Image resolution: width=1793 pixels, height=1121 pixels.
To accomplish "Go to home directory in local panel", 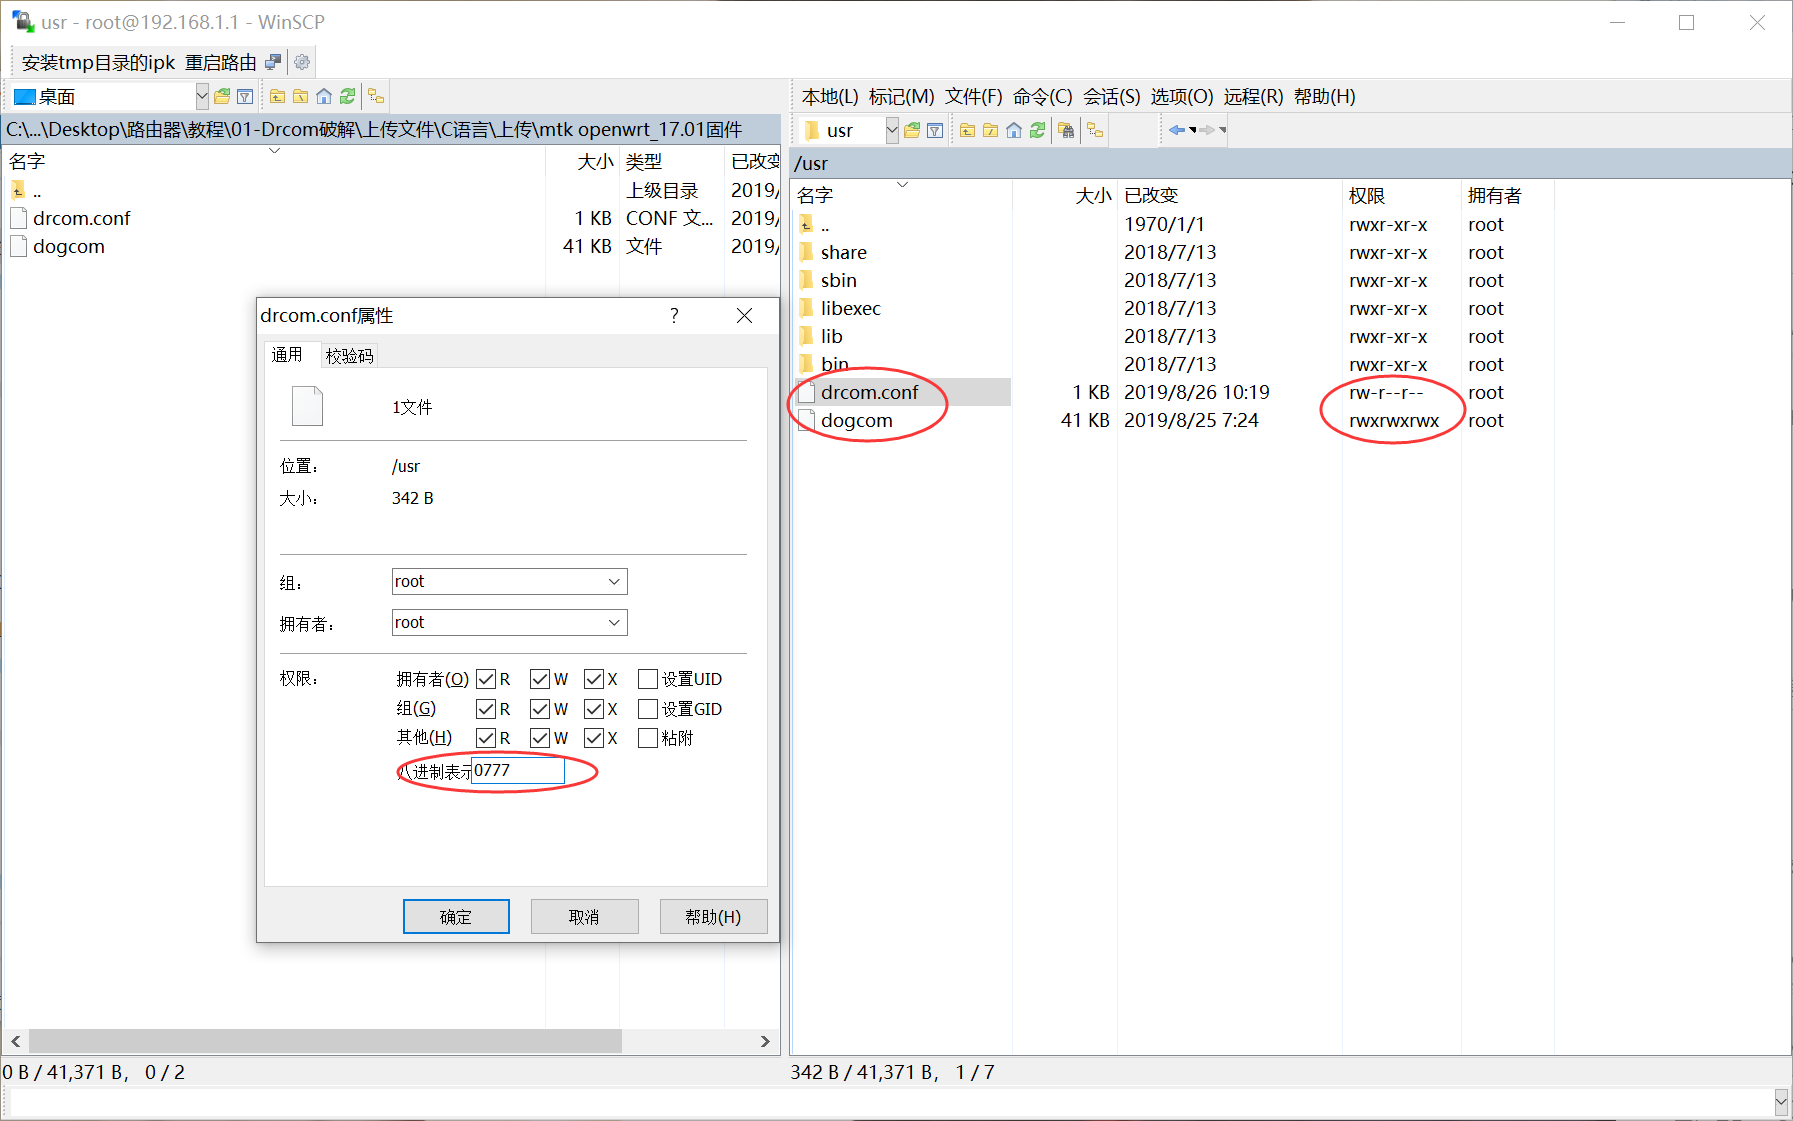I will [x=323, y=96].
